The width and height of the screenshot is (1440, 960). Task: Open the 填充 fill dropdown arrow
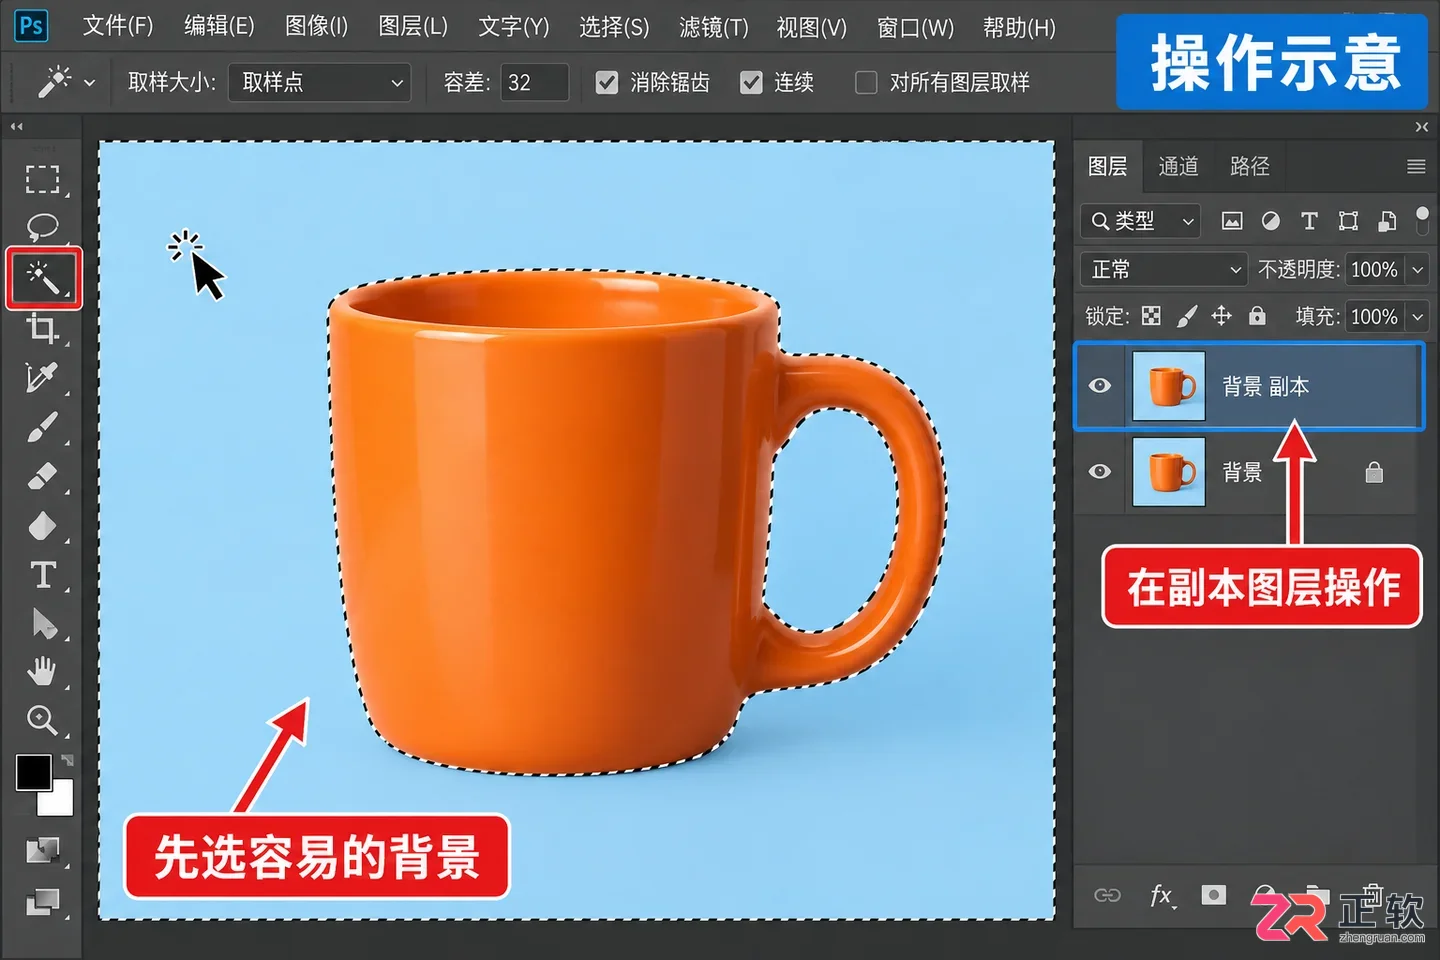(x=1417, y=317)
